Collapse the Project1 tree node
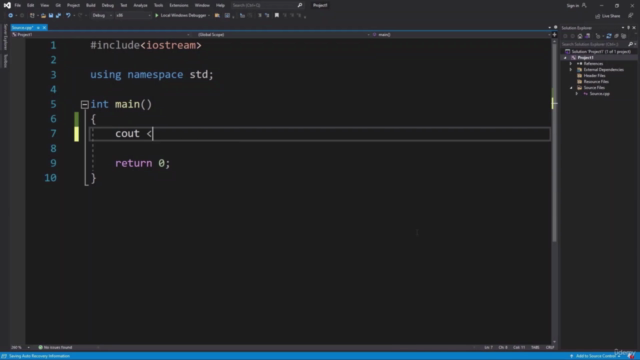This screenshot has width=640, height=360. tap(565, 58)
